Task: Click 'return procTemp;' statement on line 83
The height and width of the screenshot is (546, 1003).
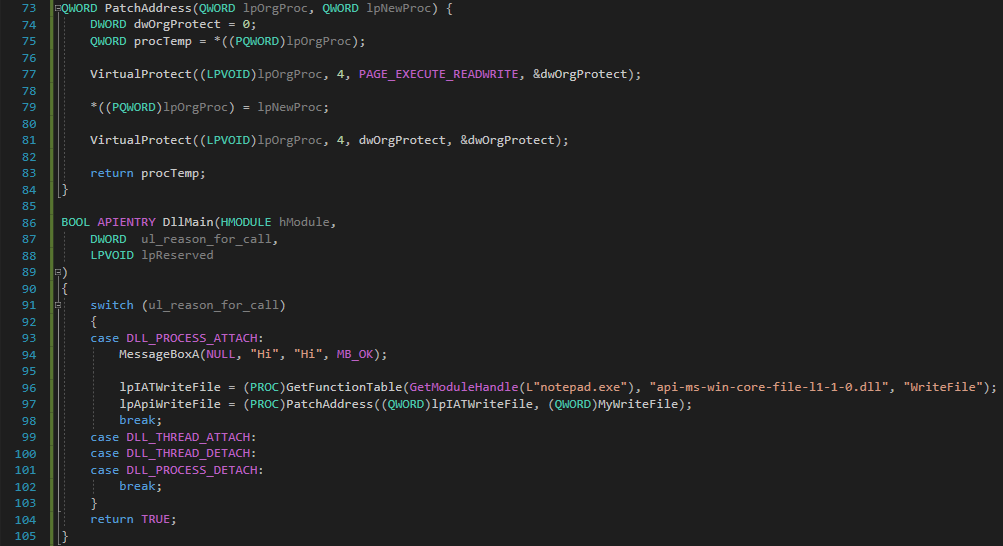Action: [x=148, y=173]
